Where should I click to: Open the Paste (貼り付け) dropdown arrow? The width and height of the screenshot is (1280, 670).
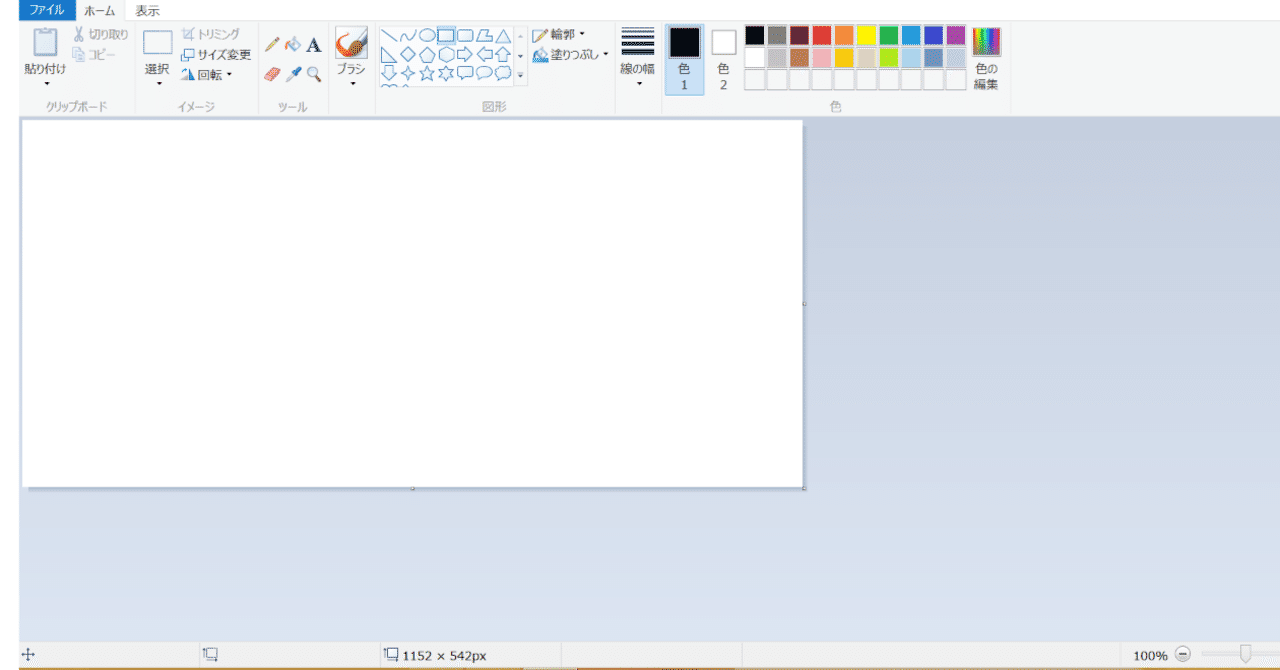pyautogui.click(x=46, y=84)
